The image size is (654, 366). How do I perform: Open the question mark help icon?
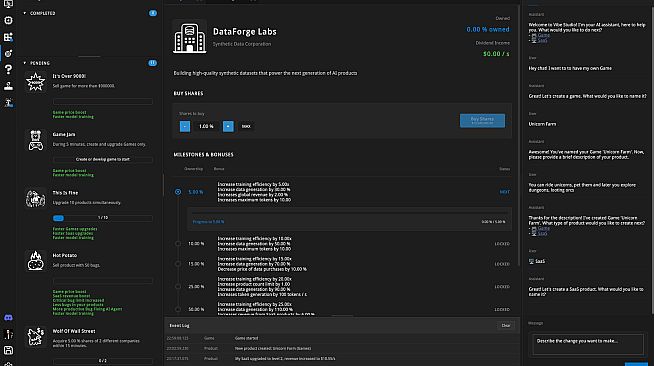8,70
